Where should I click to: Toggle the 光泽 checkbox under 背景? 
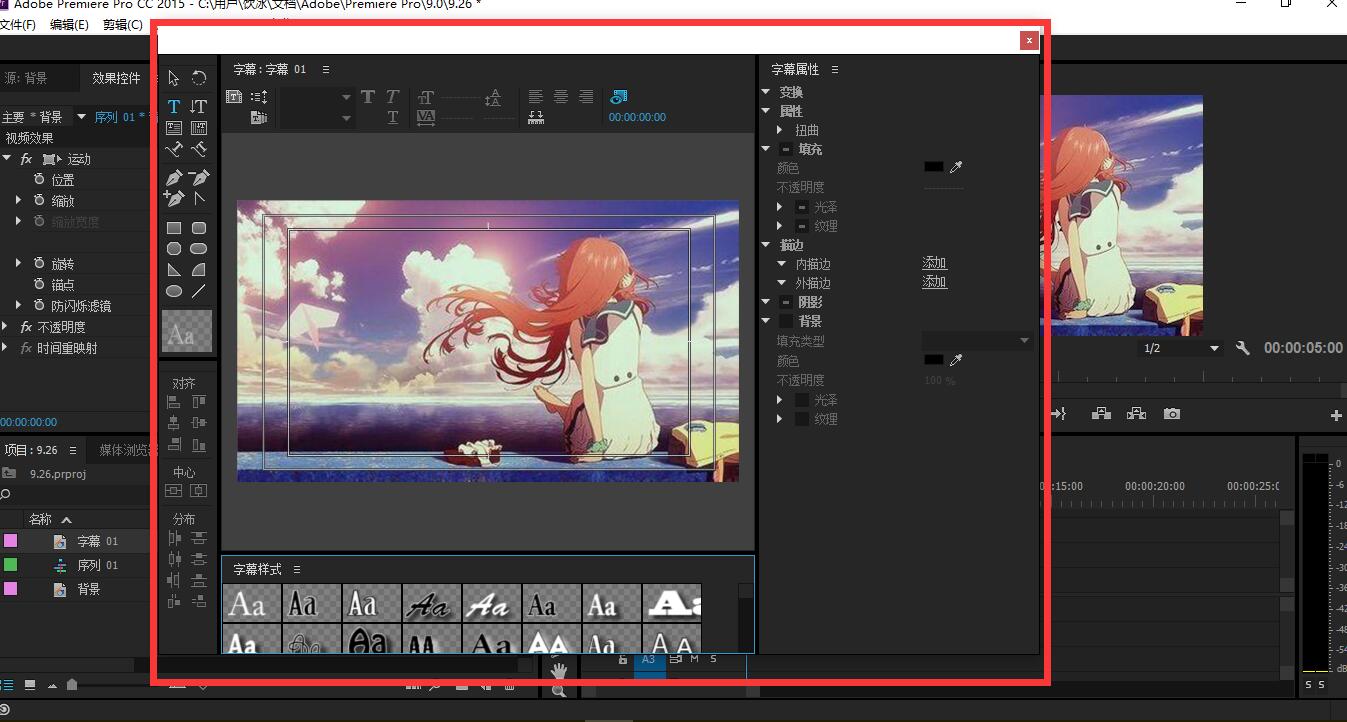[802, 400]
